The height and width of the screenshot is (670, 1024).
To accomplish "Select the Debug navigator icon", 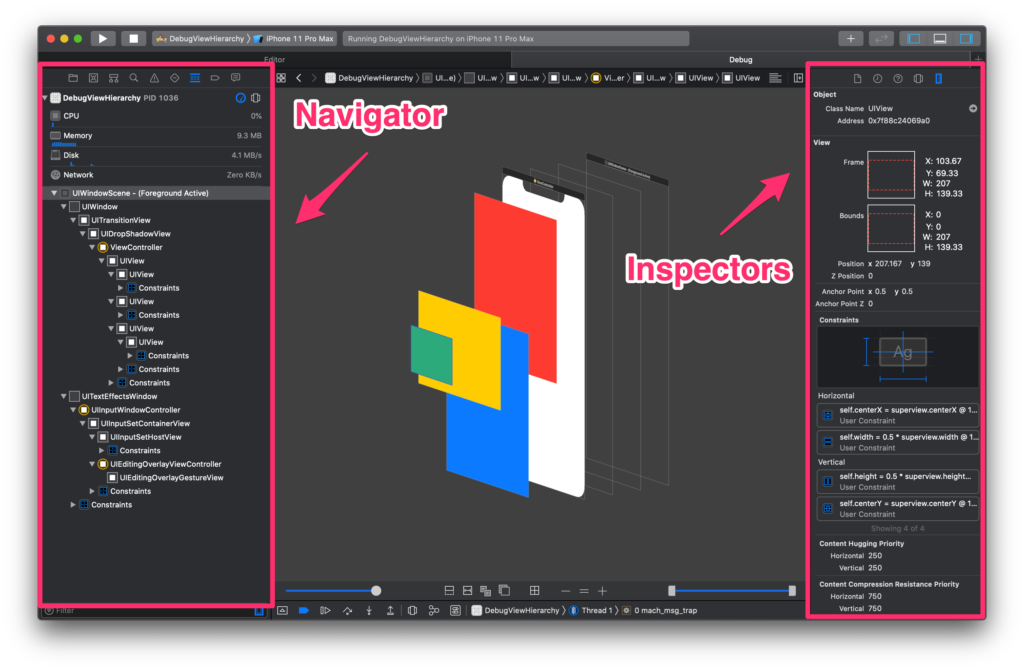I will click(x=195, y=77).
